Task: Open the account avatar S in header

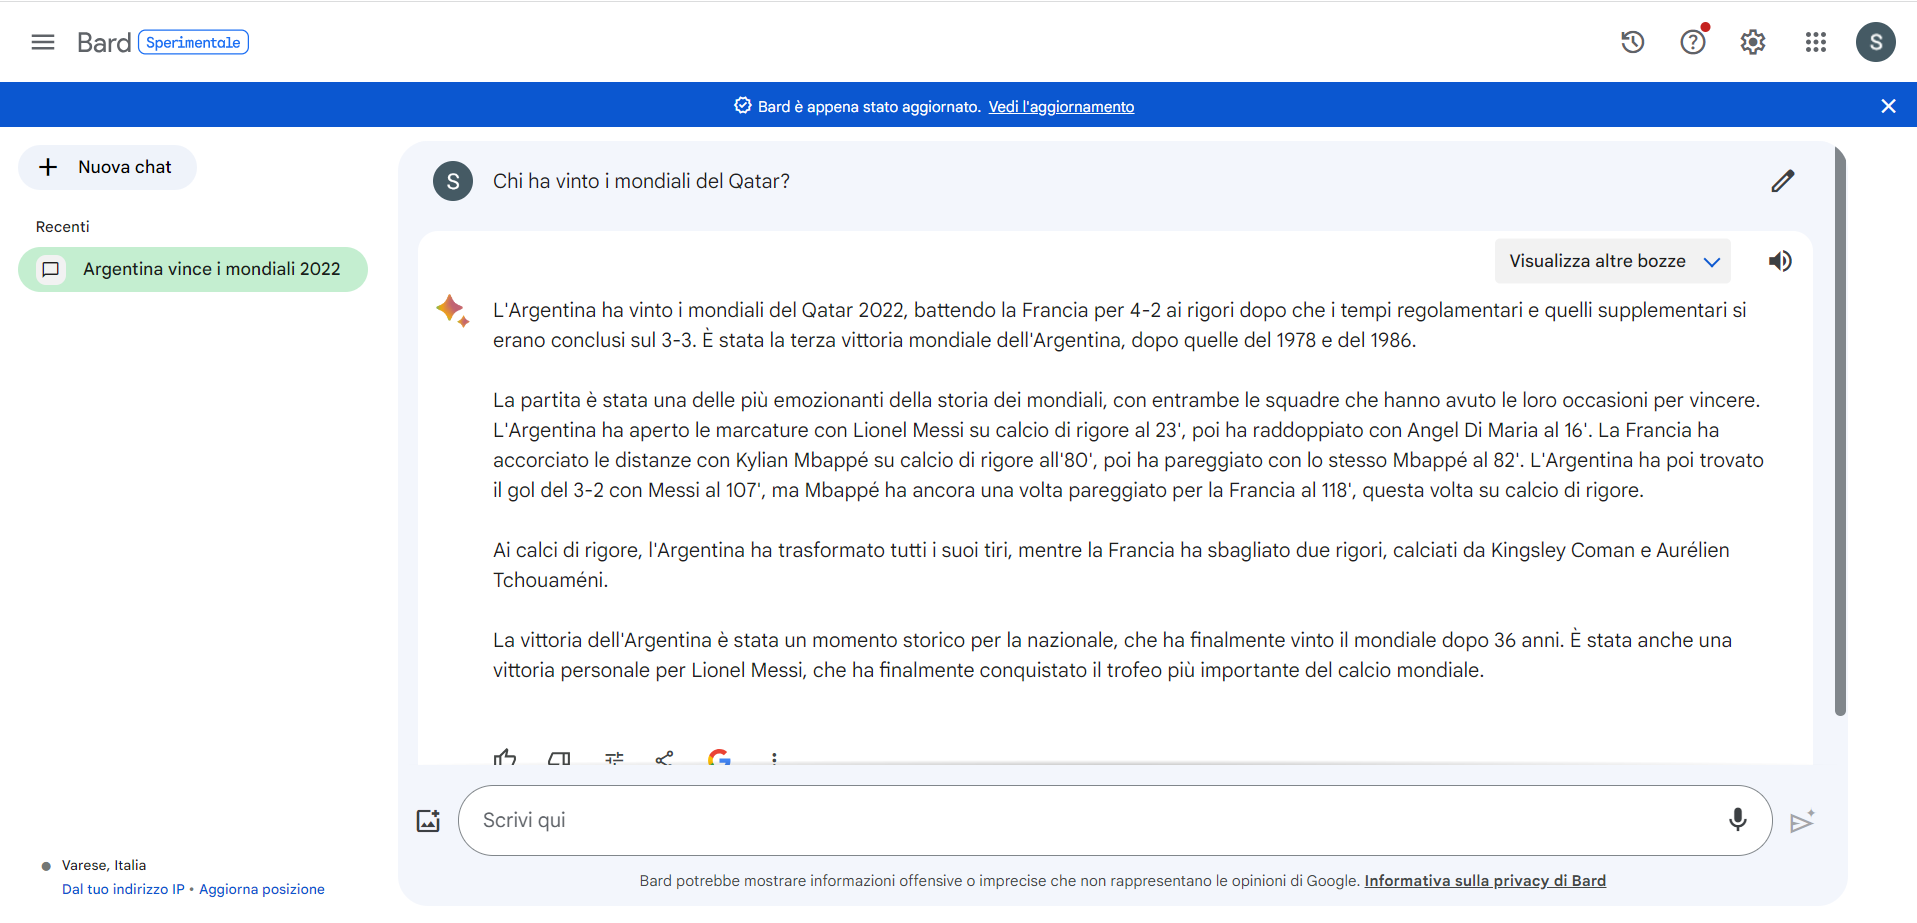Action: pos(1876,42)
